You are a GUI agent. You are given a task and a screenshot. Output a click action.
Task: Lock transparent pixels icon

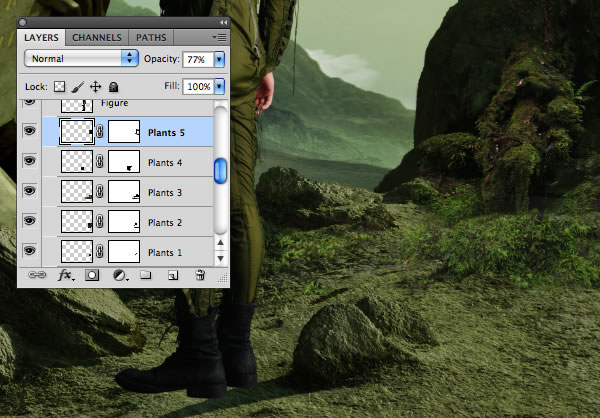pos(59,87)
